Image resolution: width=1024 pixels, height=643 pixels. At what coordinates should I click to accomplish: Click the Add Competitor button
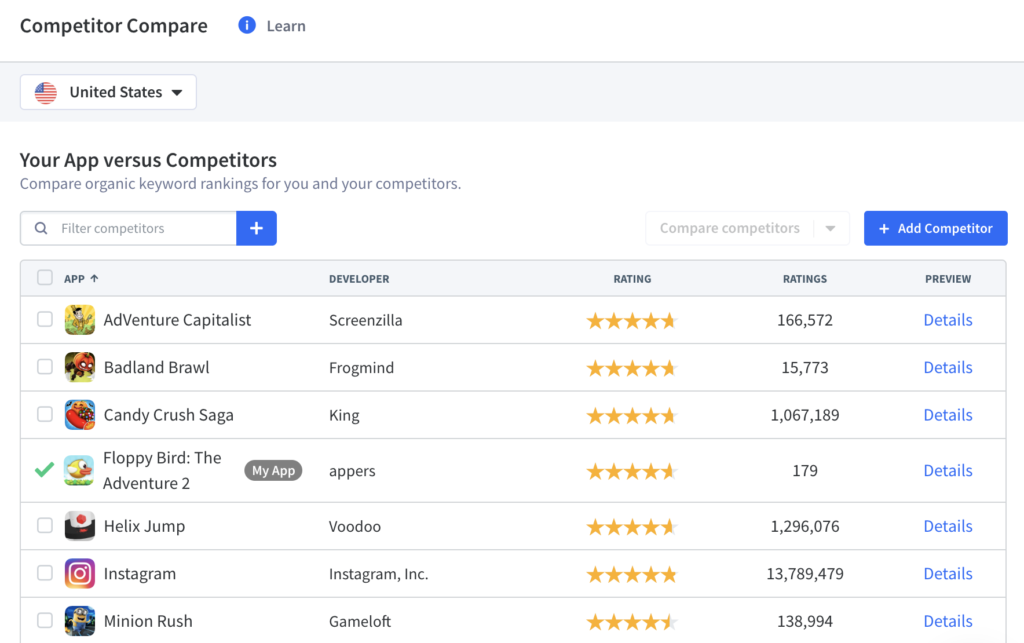pos(936,228)
